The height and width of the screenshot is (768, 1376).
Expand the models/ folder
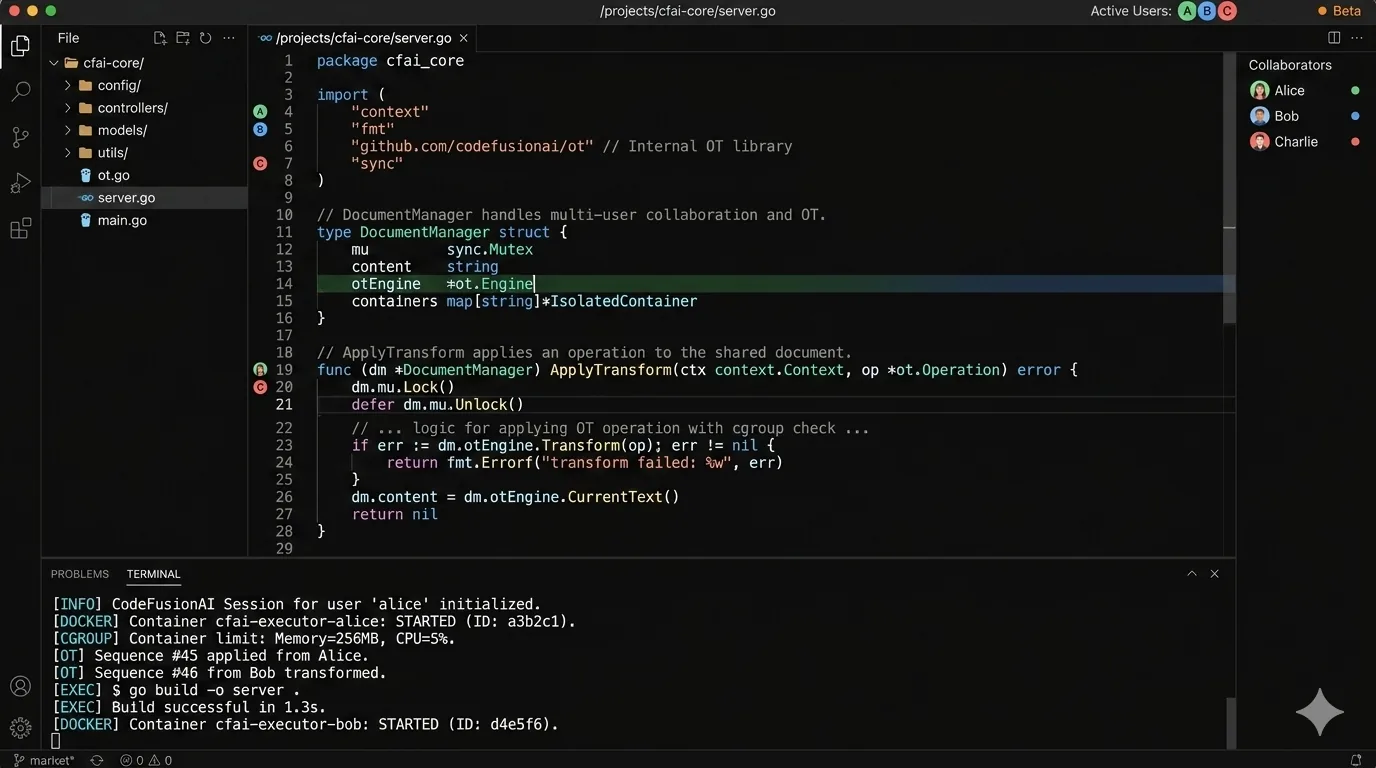[68, 131]
